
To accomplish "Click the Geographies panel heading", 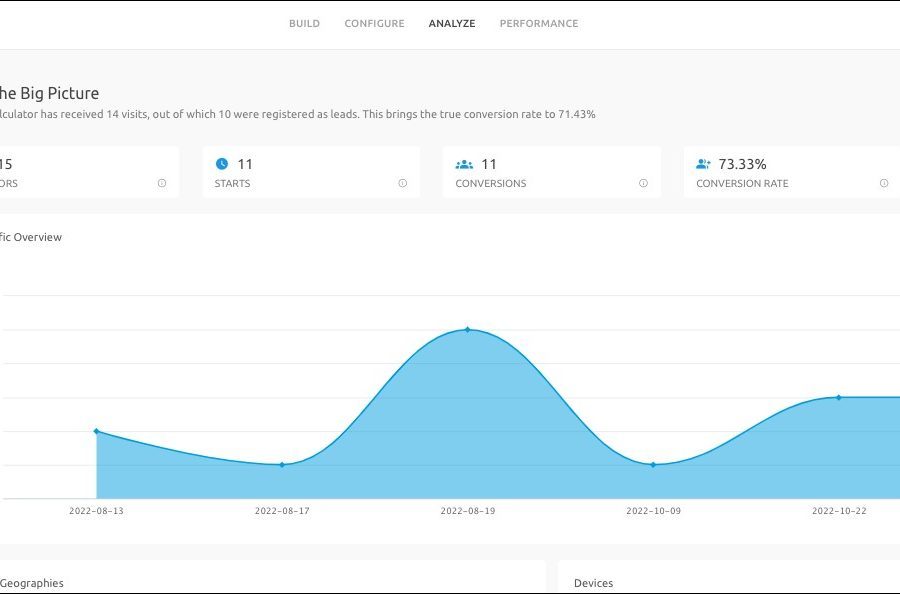I will 32,583.
